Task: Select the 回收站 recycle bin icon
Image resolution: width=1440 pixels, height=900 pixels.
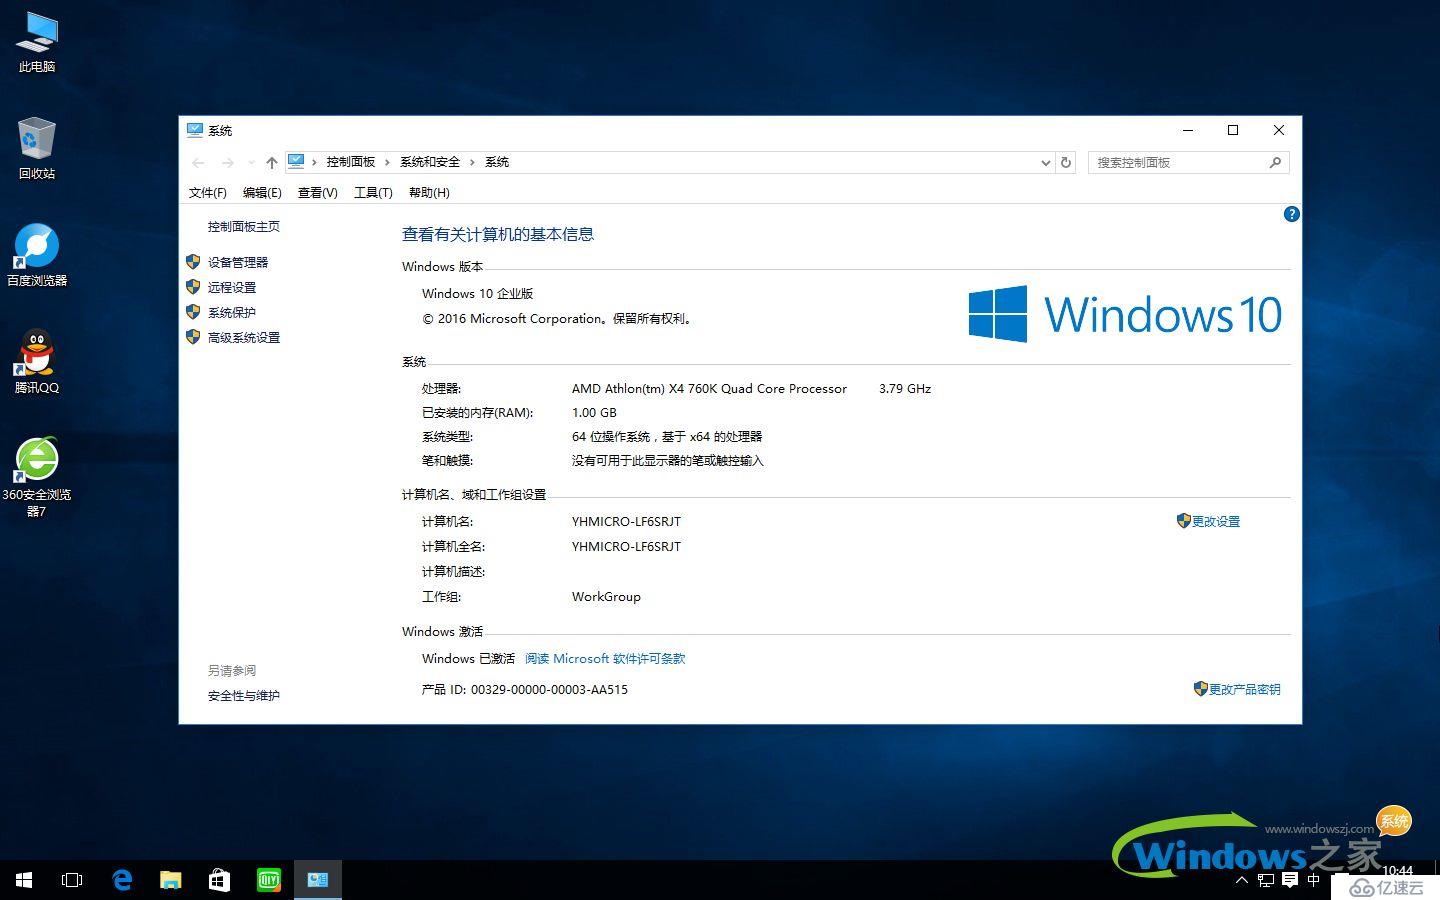Action: point(37,148)
